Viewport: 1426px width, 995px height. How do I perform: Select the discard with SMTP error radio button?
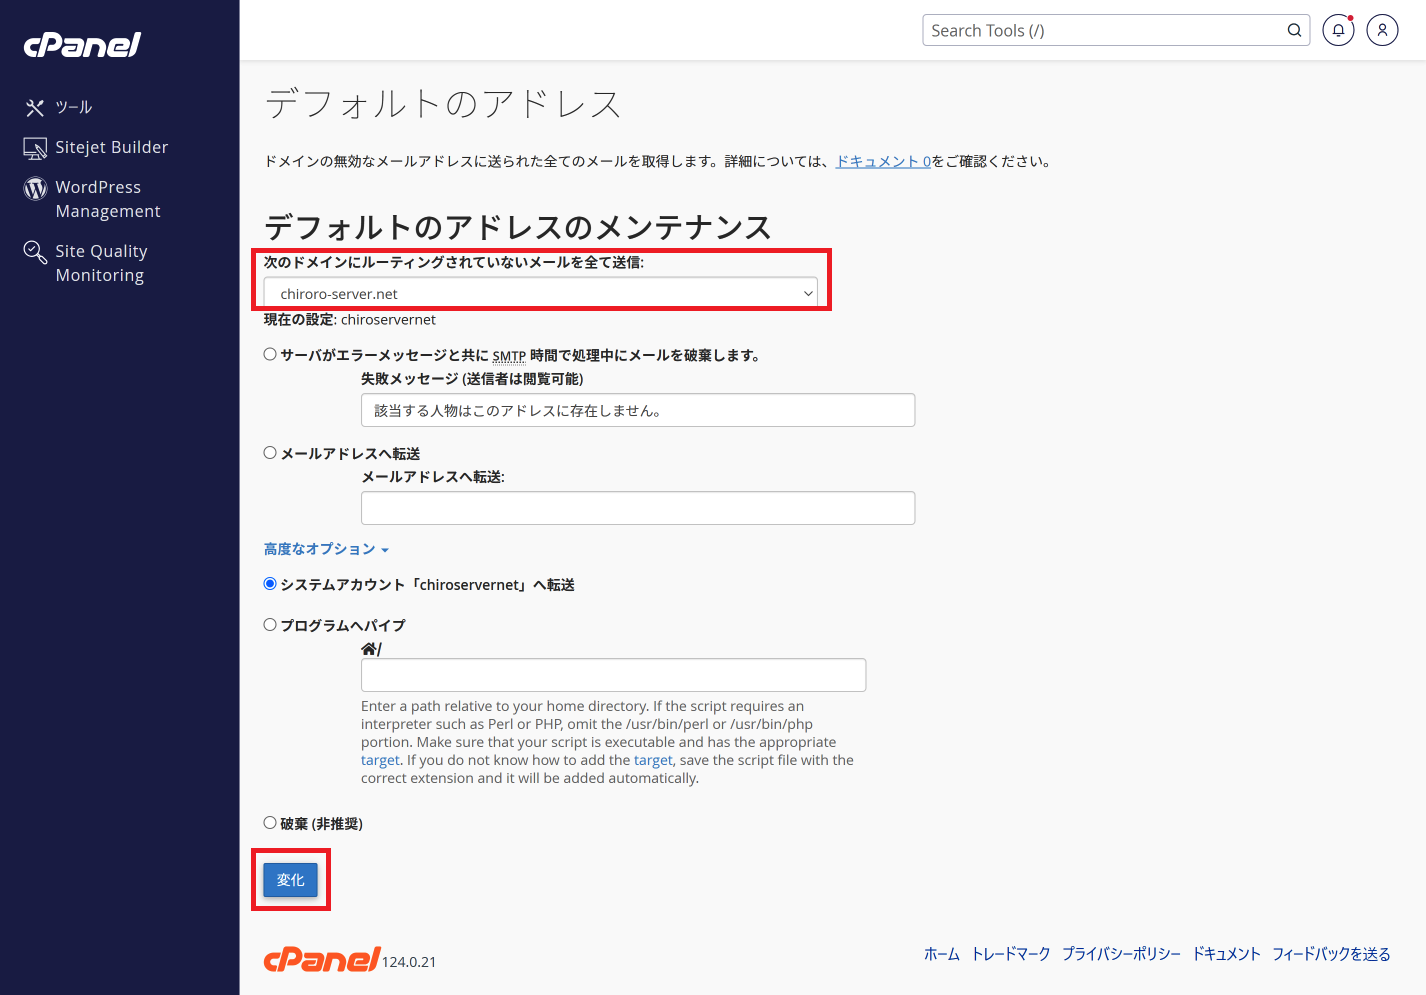270,354
